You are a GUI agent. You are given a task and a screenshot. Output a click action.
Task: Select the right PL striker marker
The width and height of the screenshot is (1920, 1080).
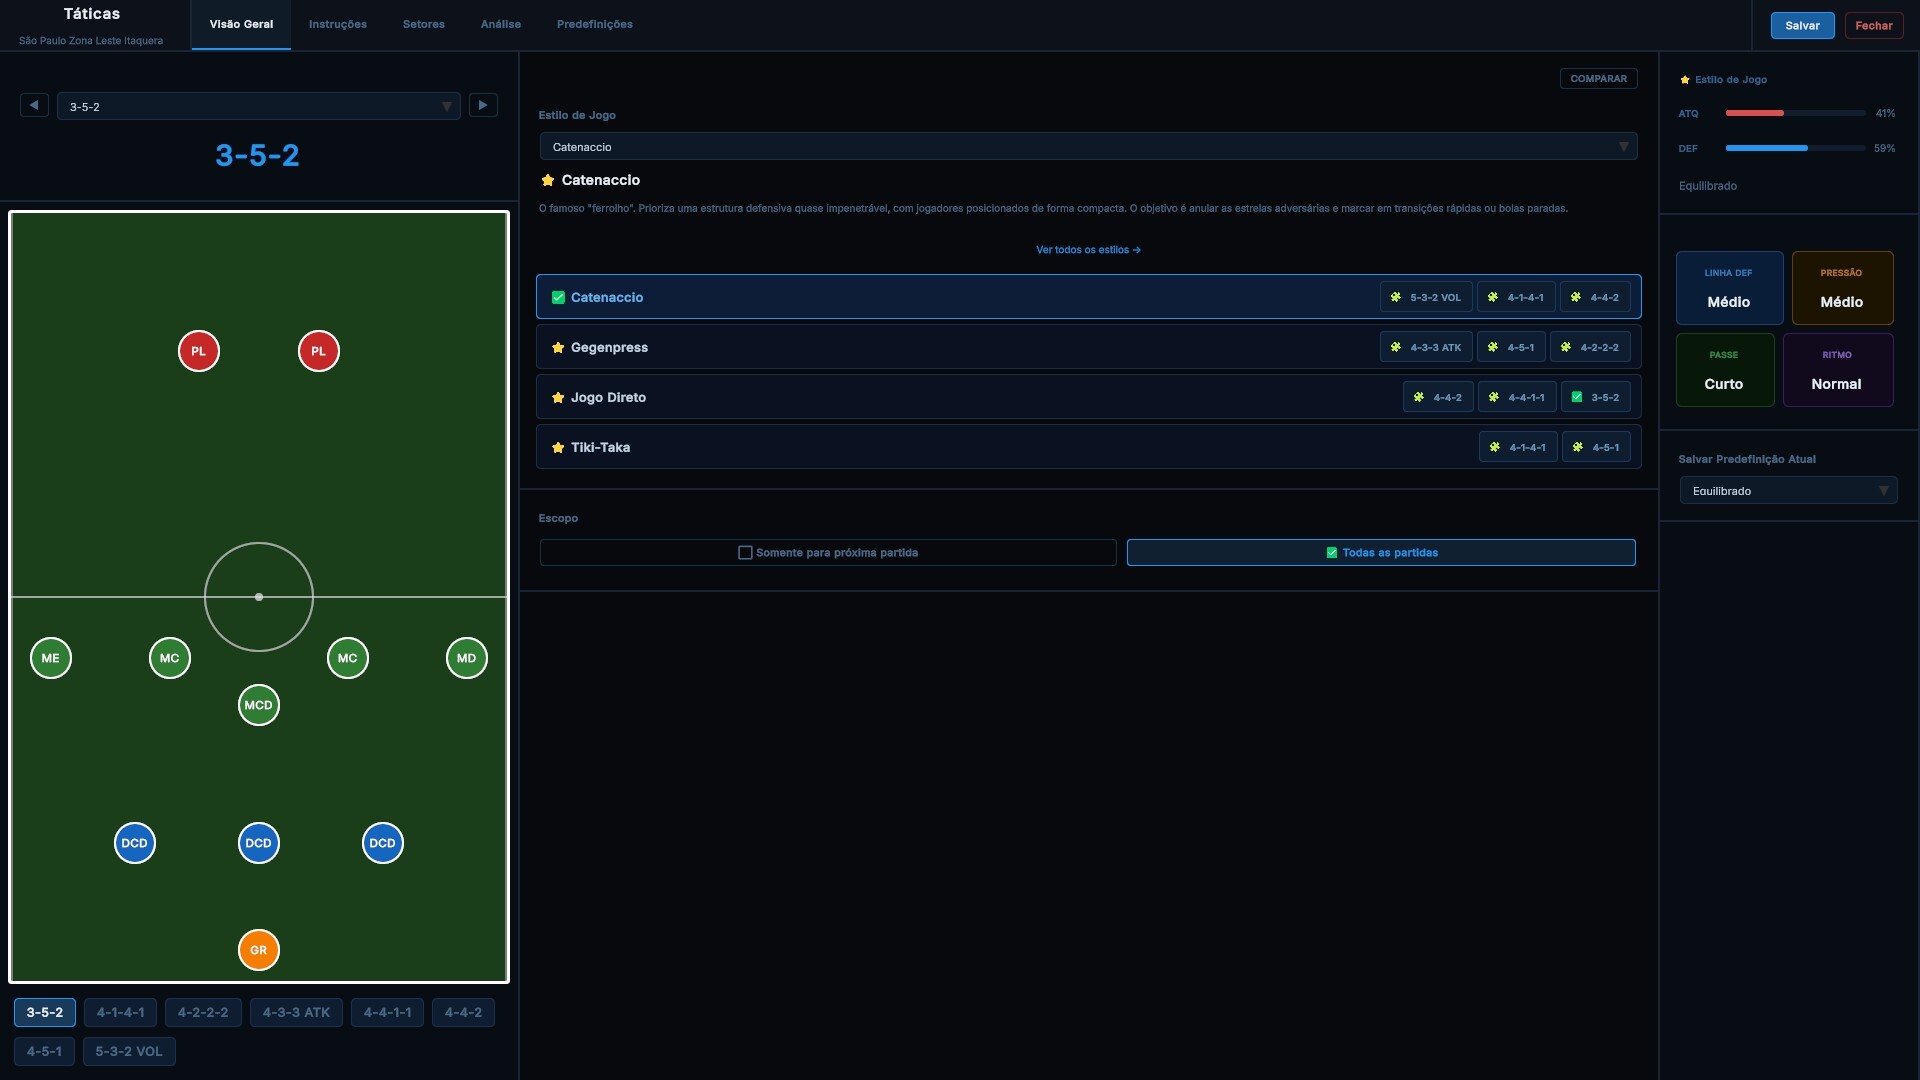tap(318, 351)
